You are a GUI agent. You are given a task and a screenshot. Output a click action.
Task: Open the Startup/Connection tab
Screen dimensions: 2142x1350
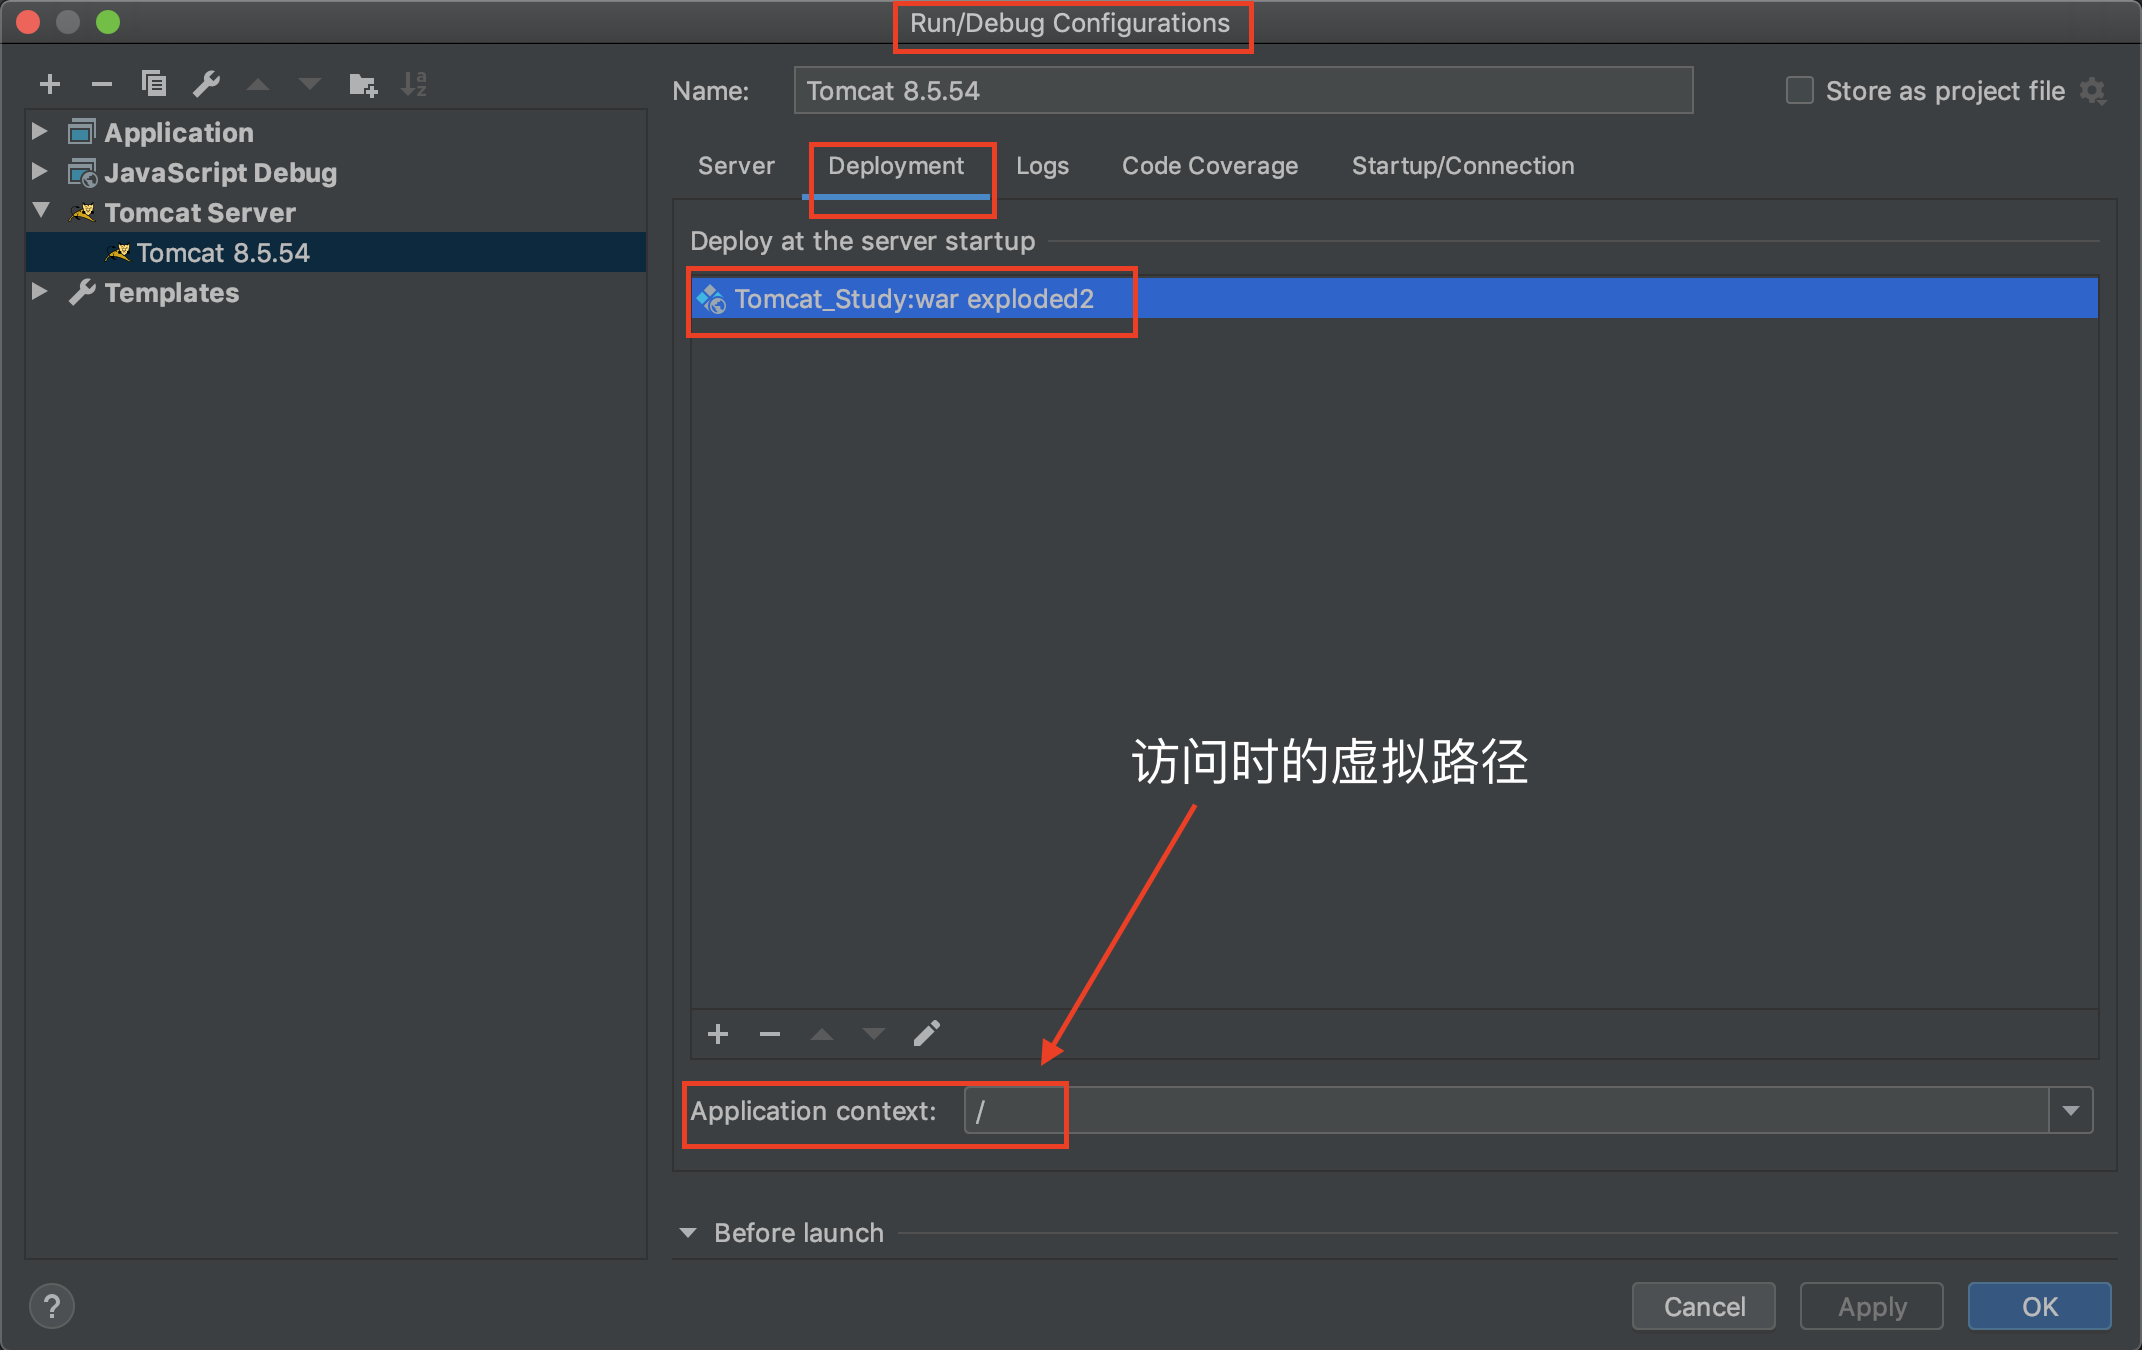pyautogui.click(x=1462, y=166)
